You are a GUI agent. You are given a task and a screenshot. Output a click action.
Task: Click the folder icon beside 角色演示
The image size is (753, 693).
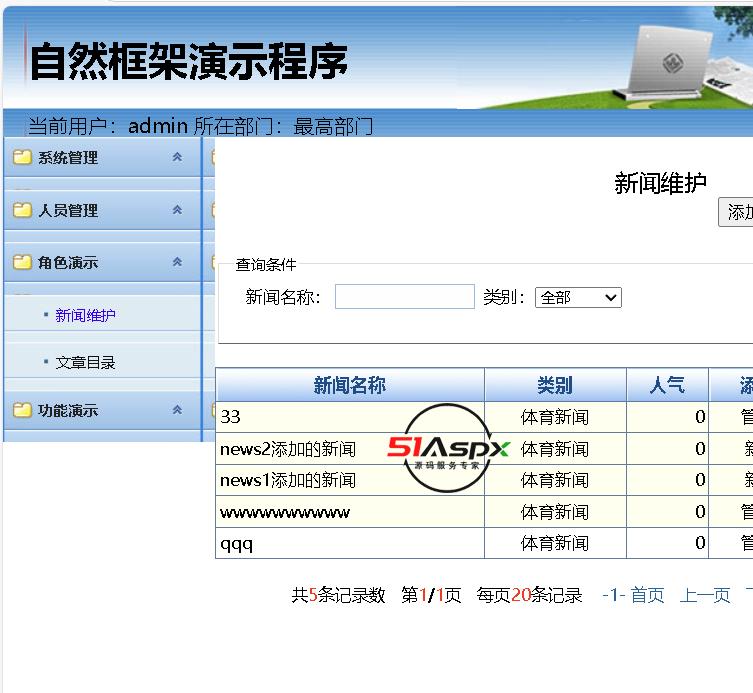coord(22,262)
